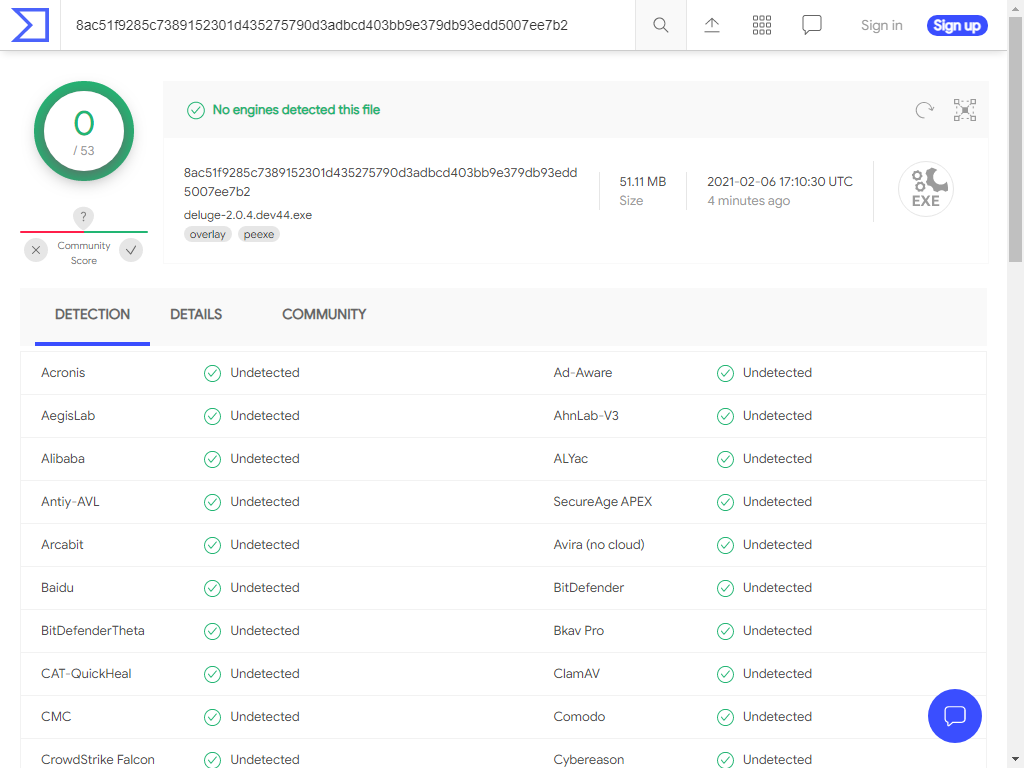Image resolution: width=1024 pixels, height=768 pixels.
Task: Click the Sign in link
Action: coord(881,25)
